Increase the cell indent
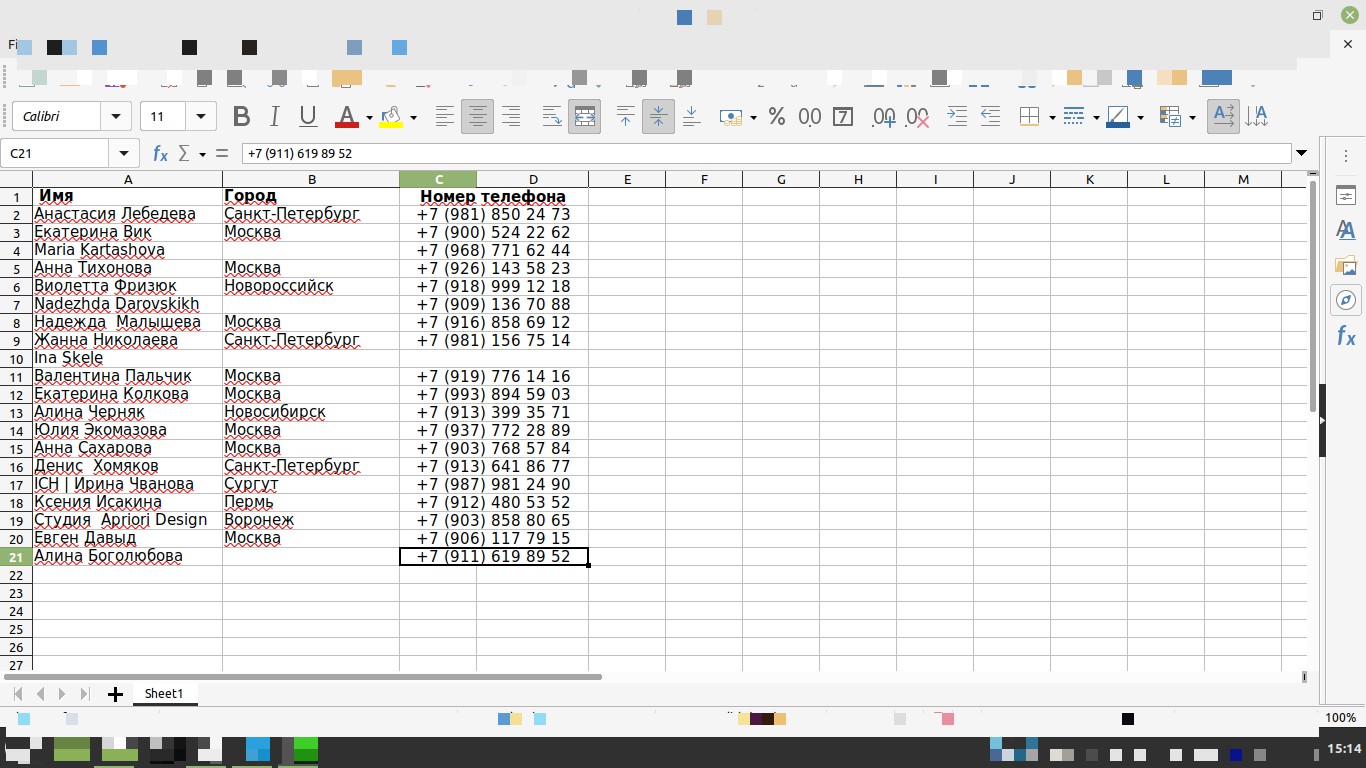 957,117
